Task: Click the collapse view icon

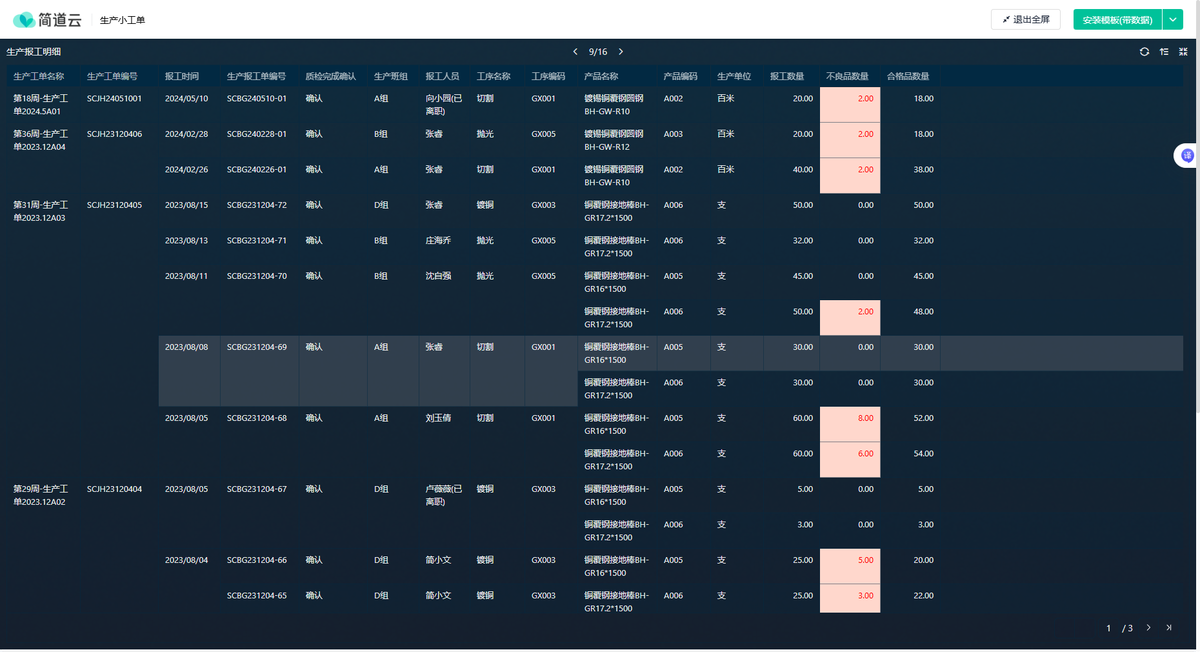Action: click(1184, 52)
